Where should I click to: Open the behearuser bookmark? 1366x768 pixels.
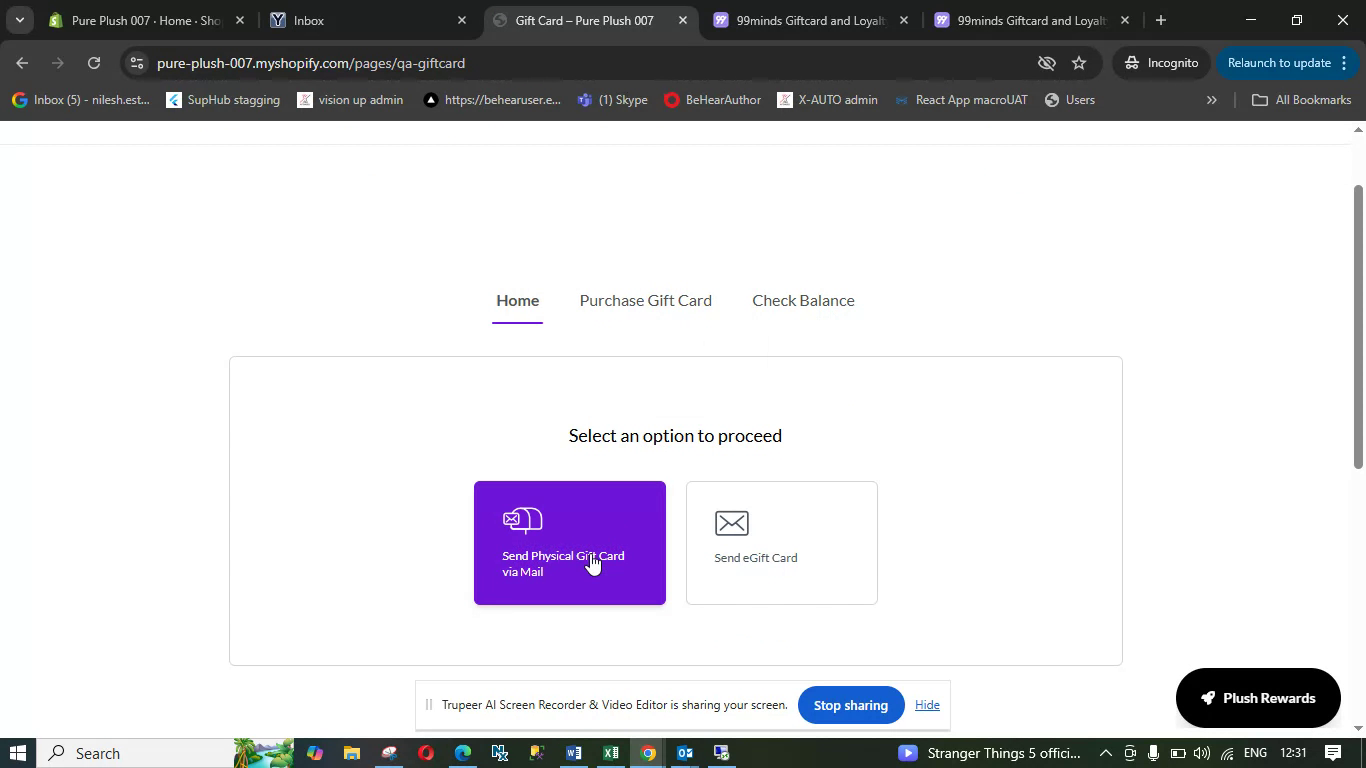(492, 100)
